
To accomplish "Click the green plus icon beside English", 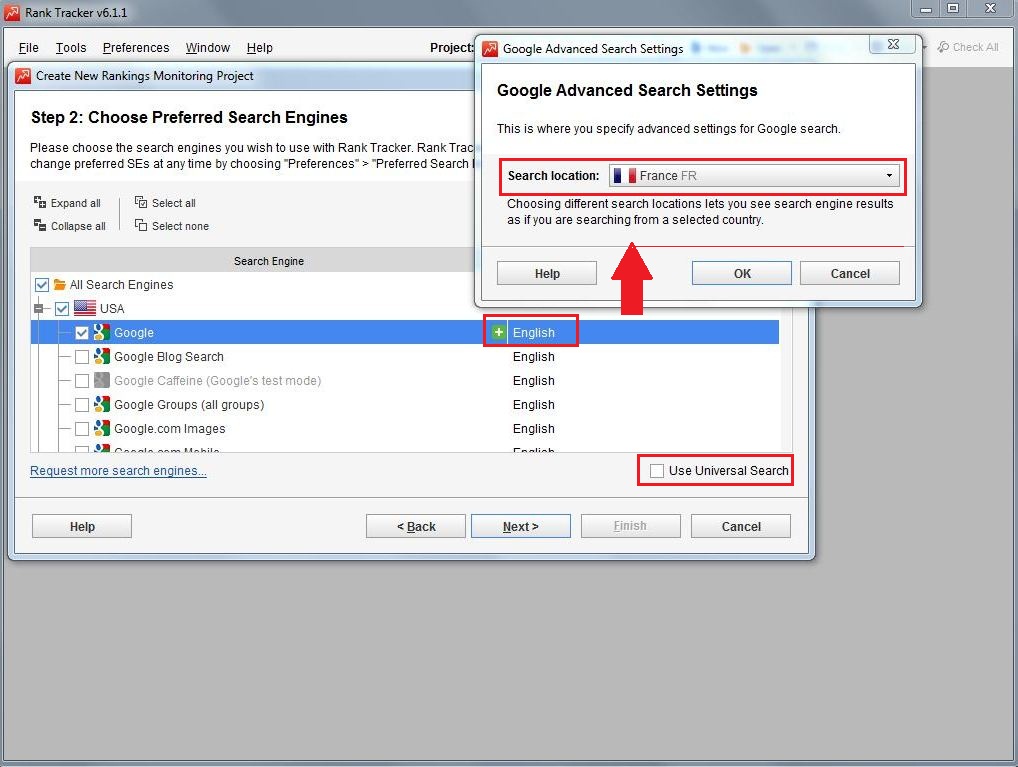I will click(x=498, y=333).
